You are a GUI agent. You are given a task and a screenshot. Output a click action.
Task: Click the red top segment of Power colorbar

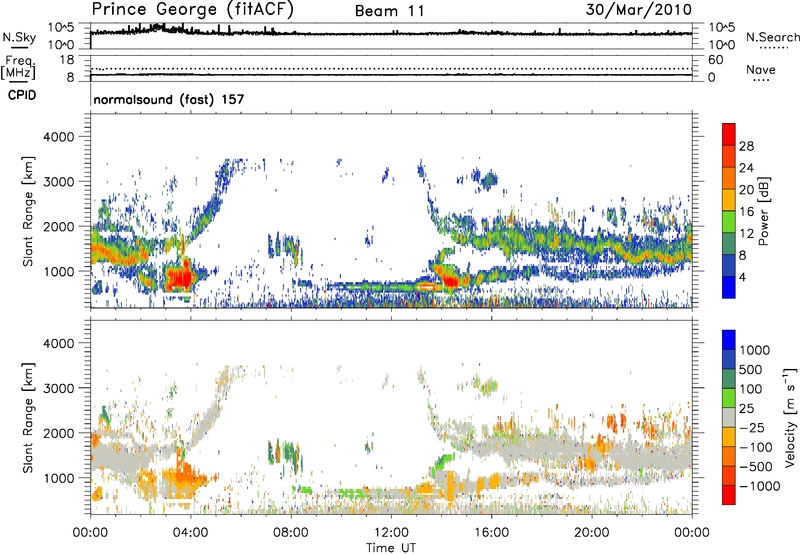729,134
